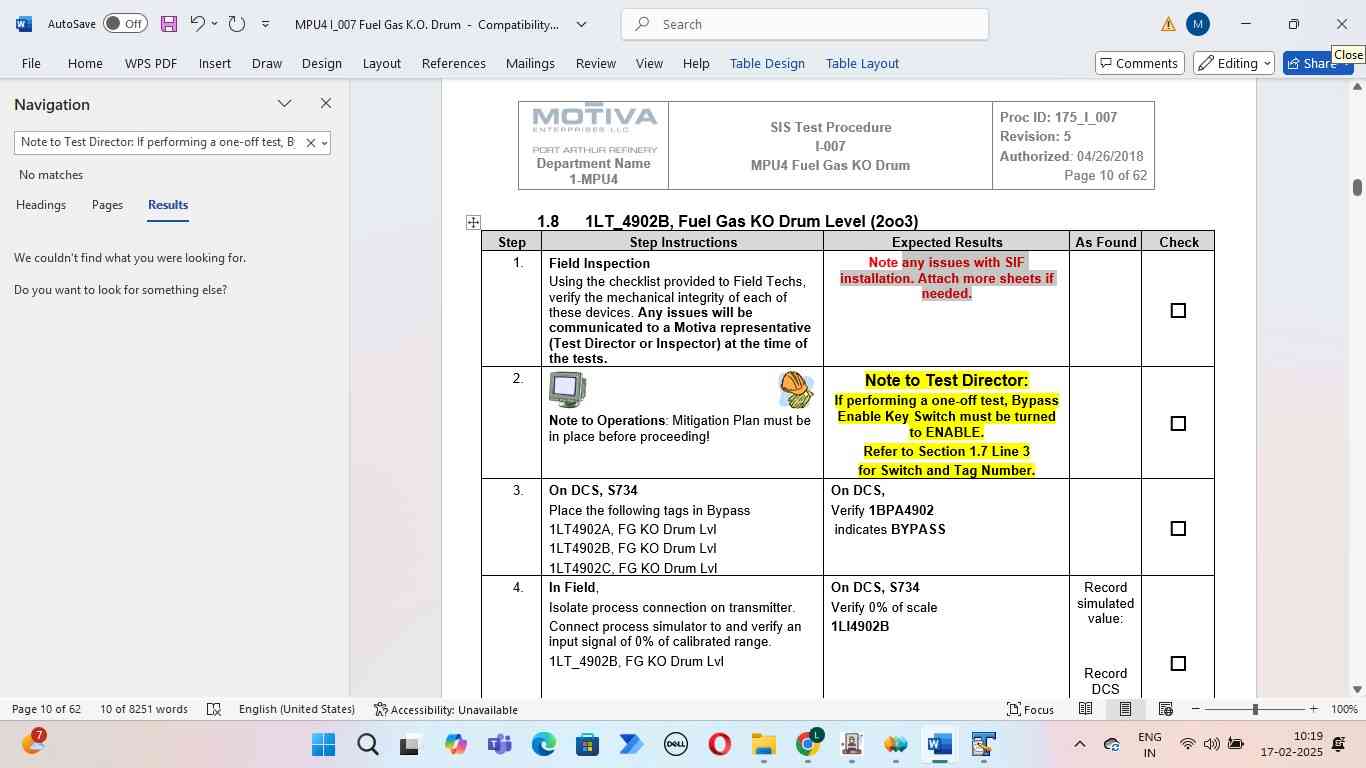Open Windows Start menu
1366x768 pixels.
pos(323,744)
